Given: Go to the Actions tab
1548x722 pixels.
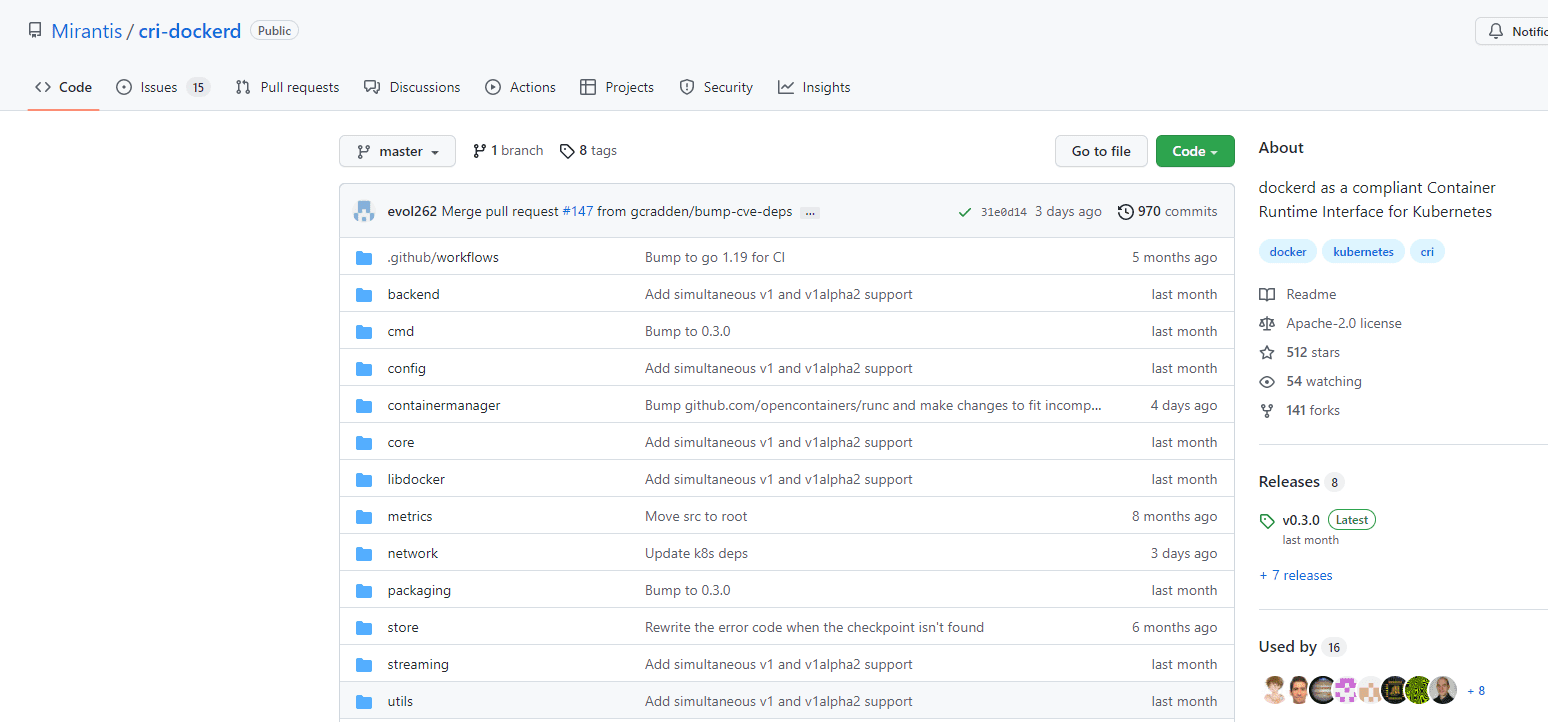Looking at the screenshot, I should pyautogui.click(x=520, y=87).
